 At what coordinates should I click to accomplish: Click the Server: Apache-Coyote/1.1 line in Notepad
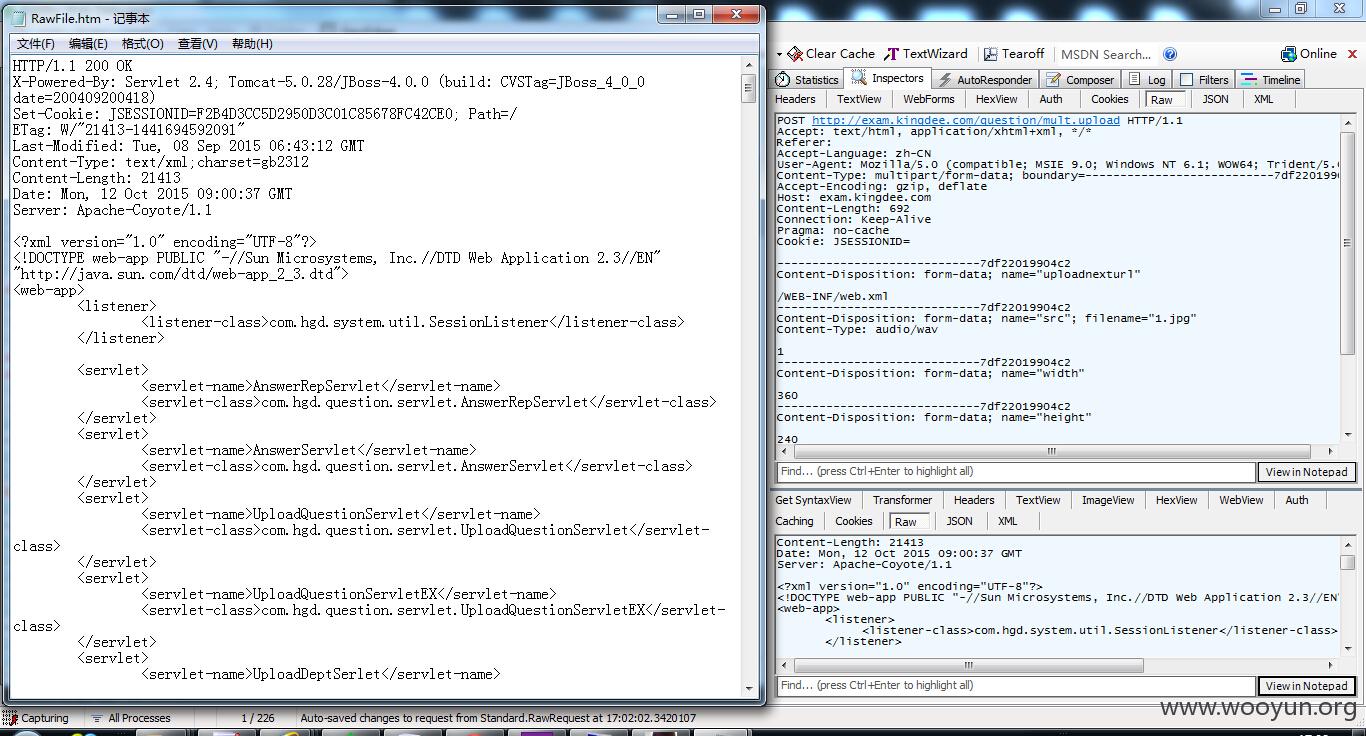[112, 210]
